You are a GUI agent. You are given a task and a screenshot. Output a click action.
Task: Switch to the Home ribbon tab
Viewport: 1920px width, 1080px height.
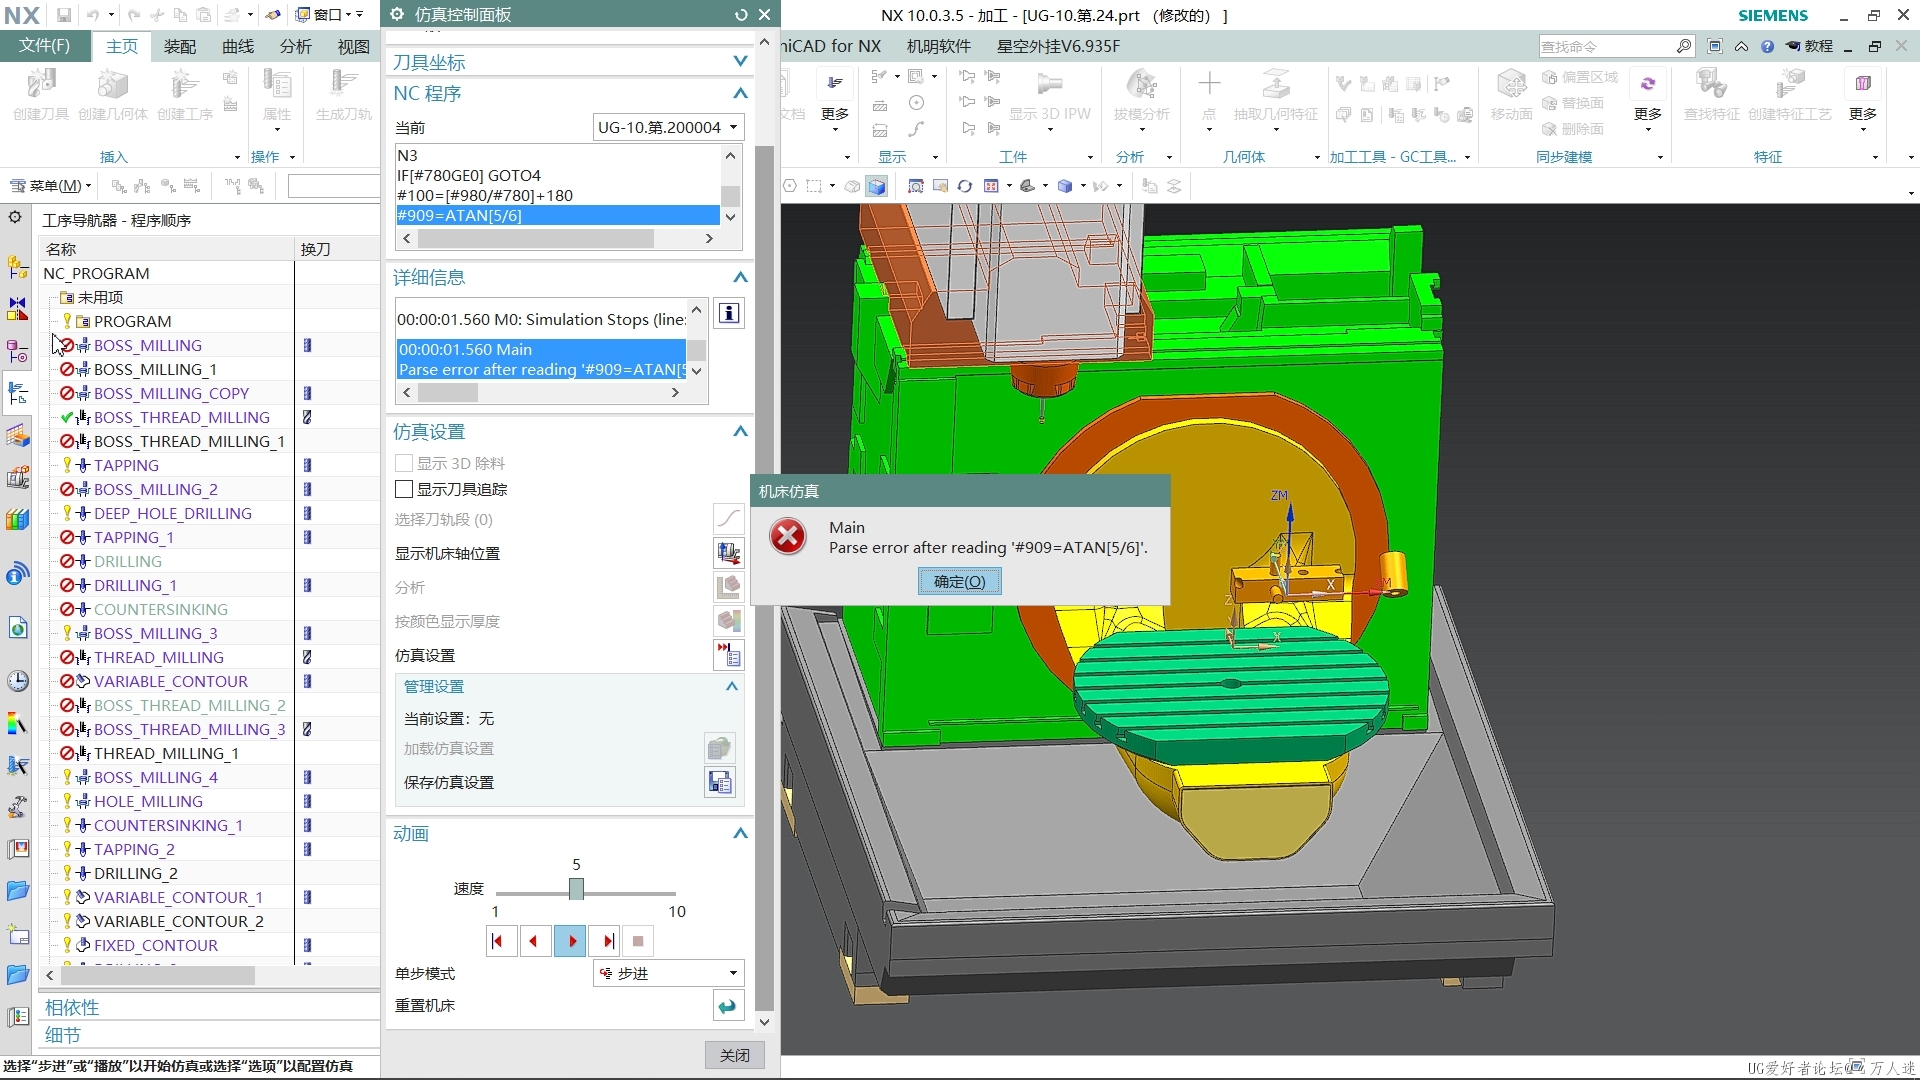pyautogui.click(x=122, y=46)
